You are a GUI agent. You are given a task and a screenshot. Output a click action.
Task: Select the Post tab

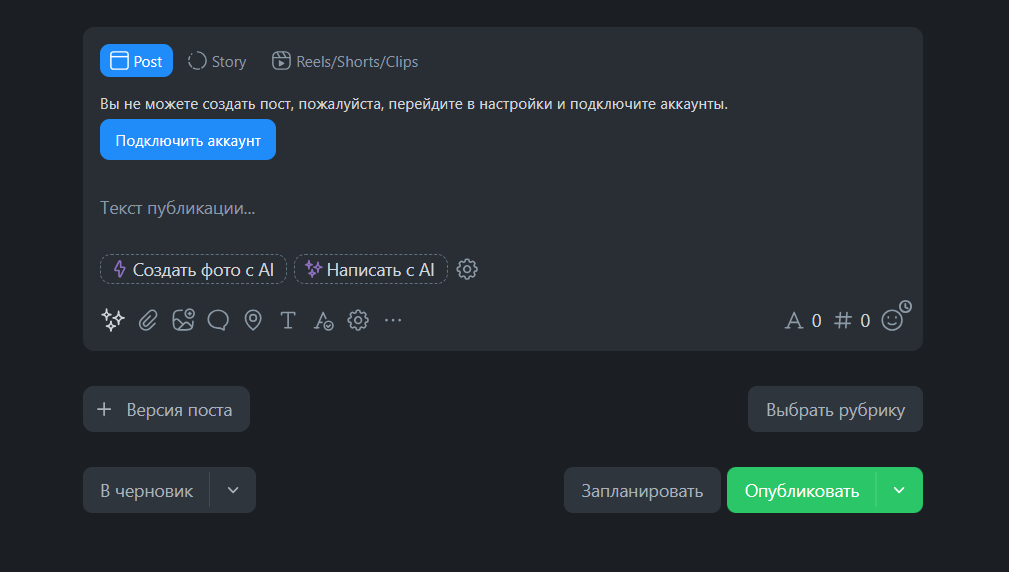pyautogui.click(x=136, y=61)
